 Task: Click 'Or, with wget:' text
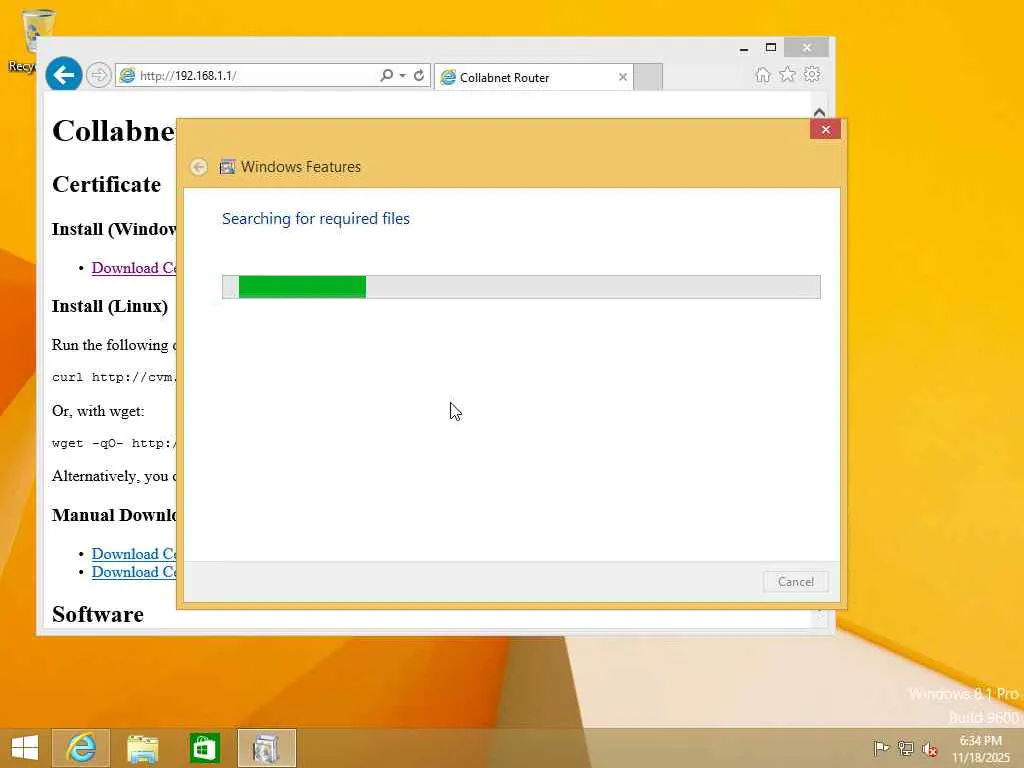(98, 411)
